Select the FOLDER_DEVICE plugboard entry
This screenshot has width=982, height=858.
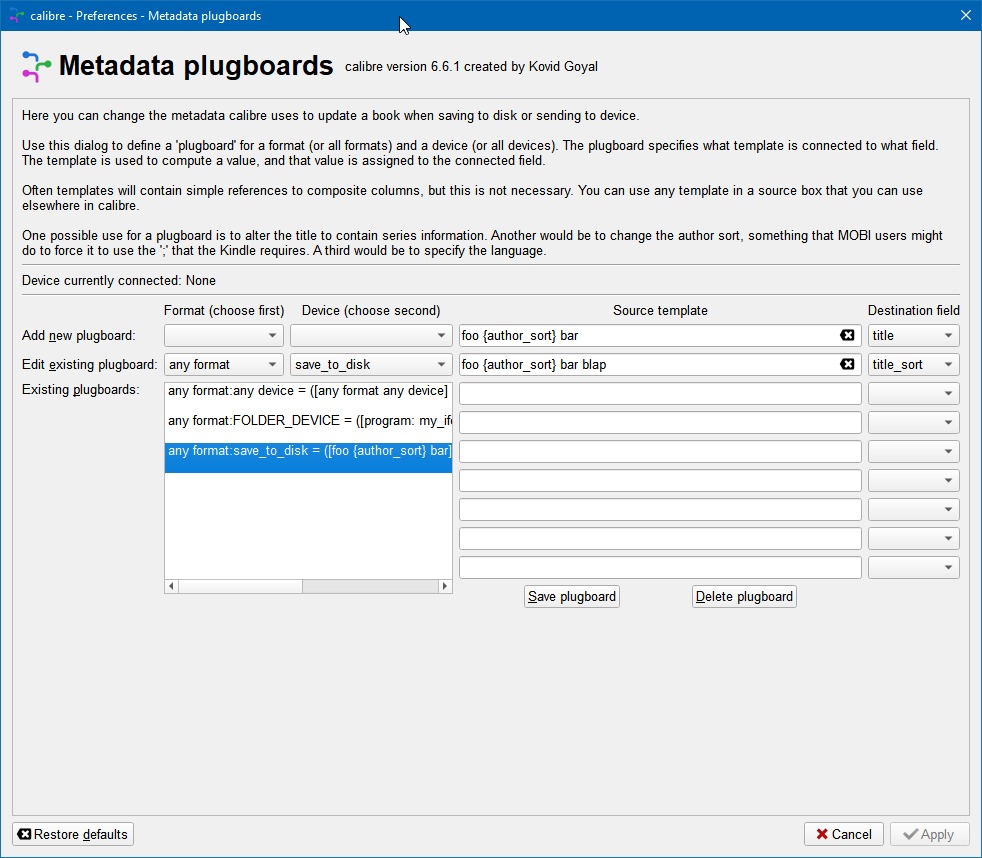pyautogui.click(x=308, y=421)
